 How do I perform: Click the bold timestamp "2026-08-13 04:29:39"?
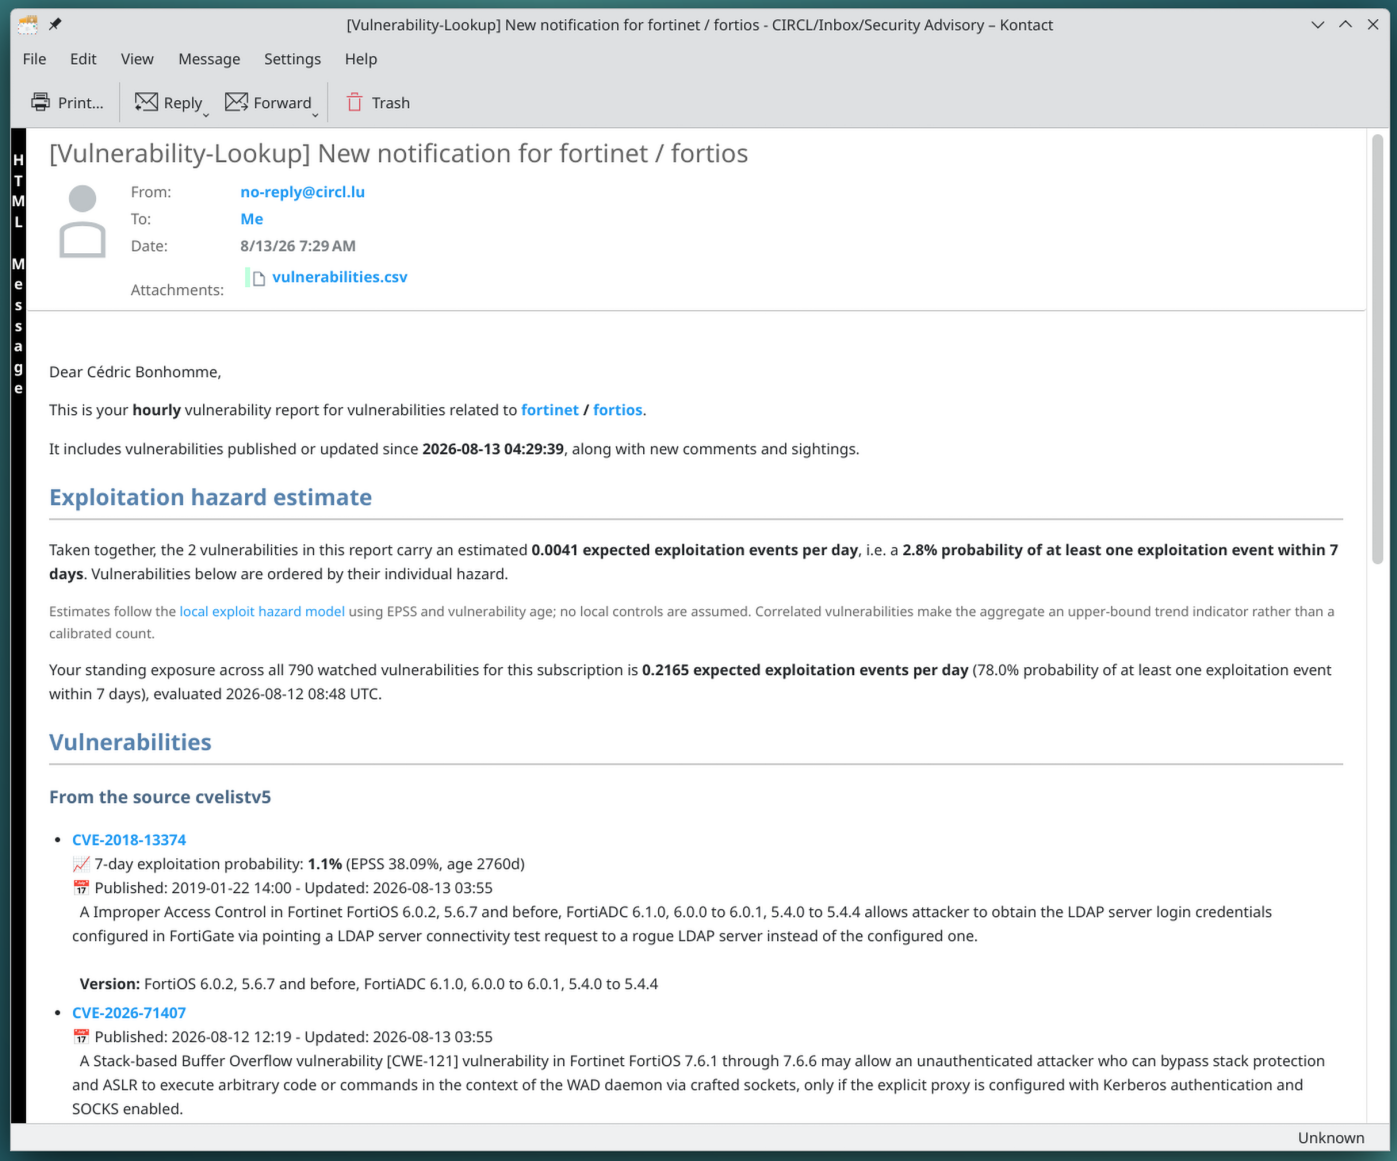(493, 449)
